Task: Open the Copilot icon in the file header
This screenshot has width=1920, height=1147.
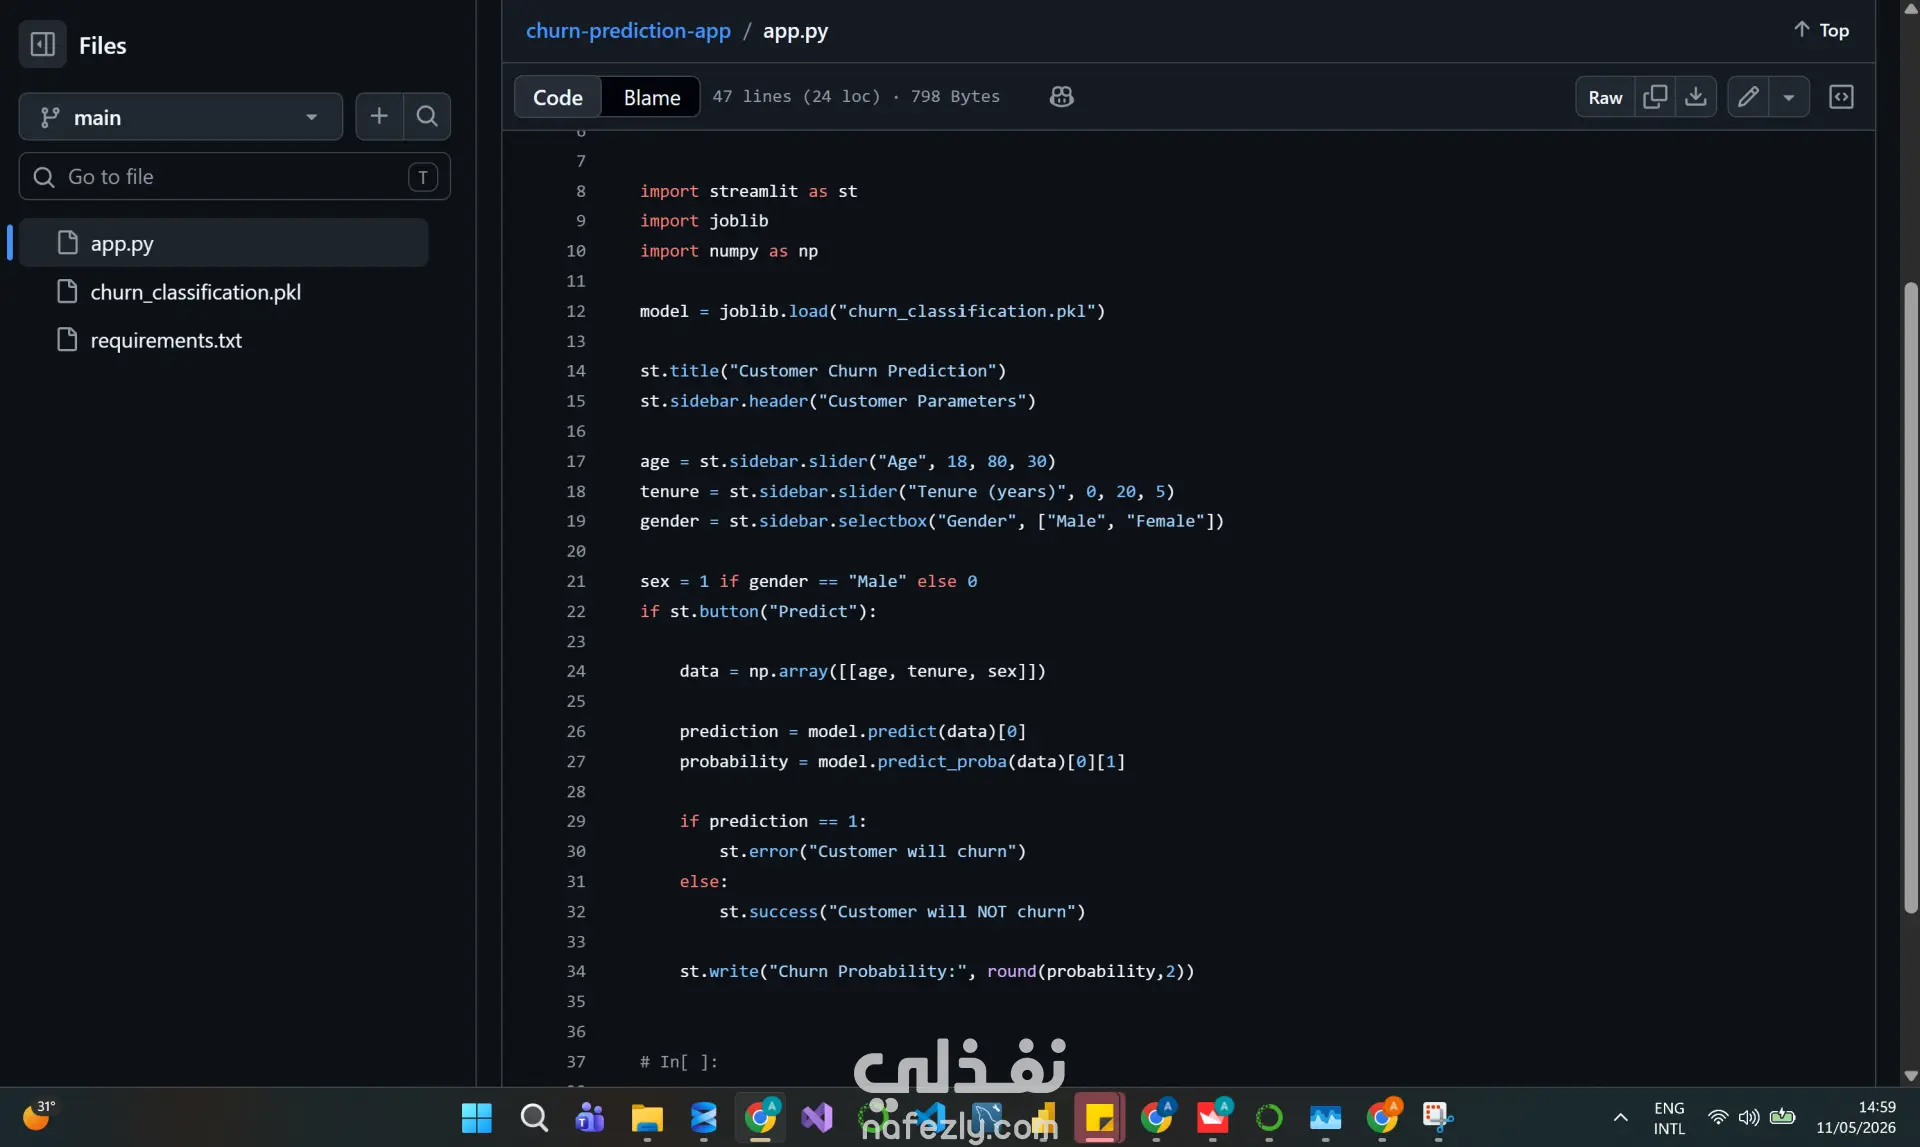Action: click(x=1061, y=97)
